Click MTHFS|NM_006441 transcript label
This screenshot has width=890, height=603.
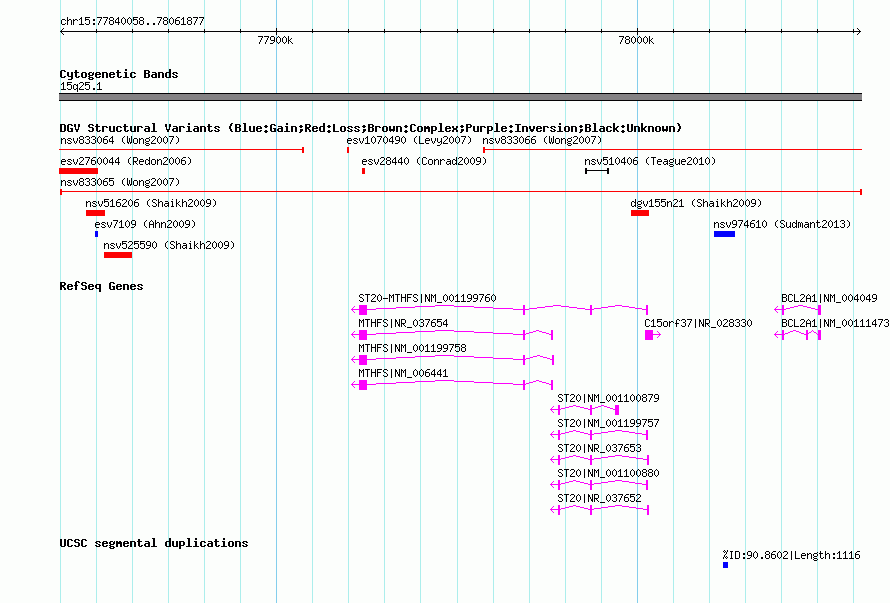[403, 373]
